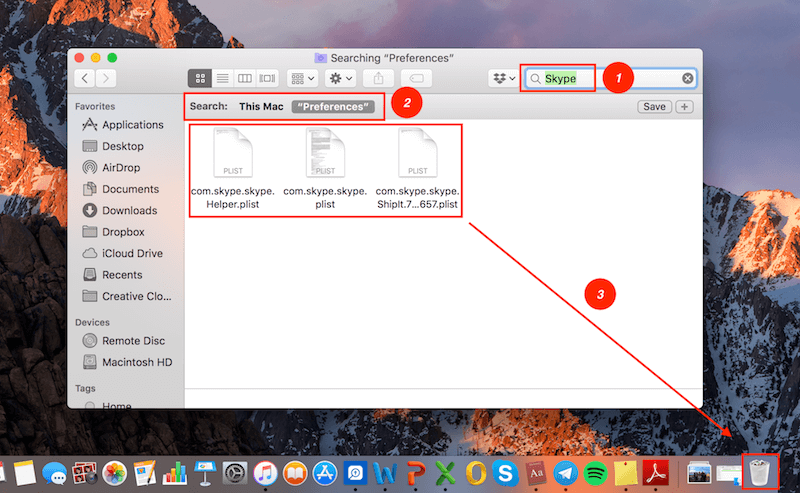Click the Share toolbar button
This screenshot has height=493, width=800.
click(378, 78)
